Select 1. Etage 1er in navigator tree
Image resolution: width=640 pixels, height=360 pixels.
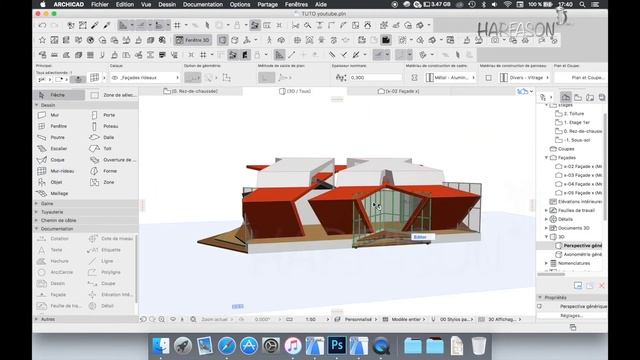point(576,122)
